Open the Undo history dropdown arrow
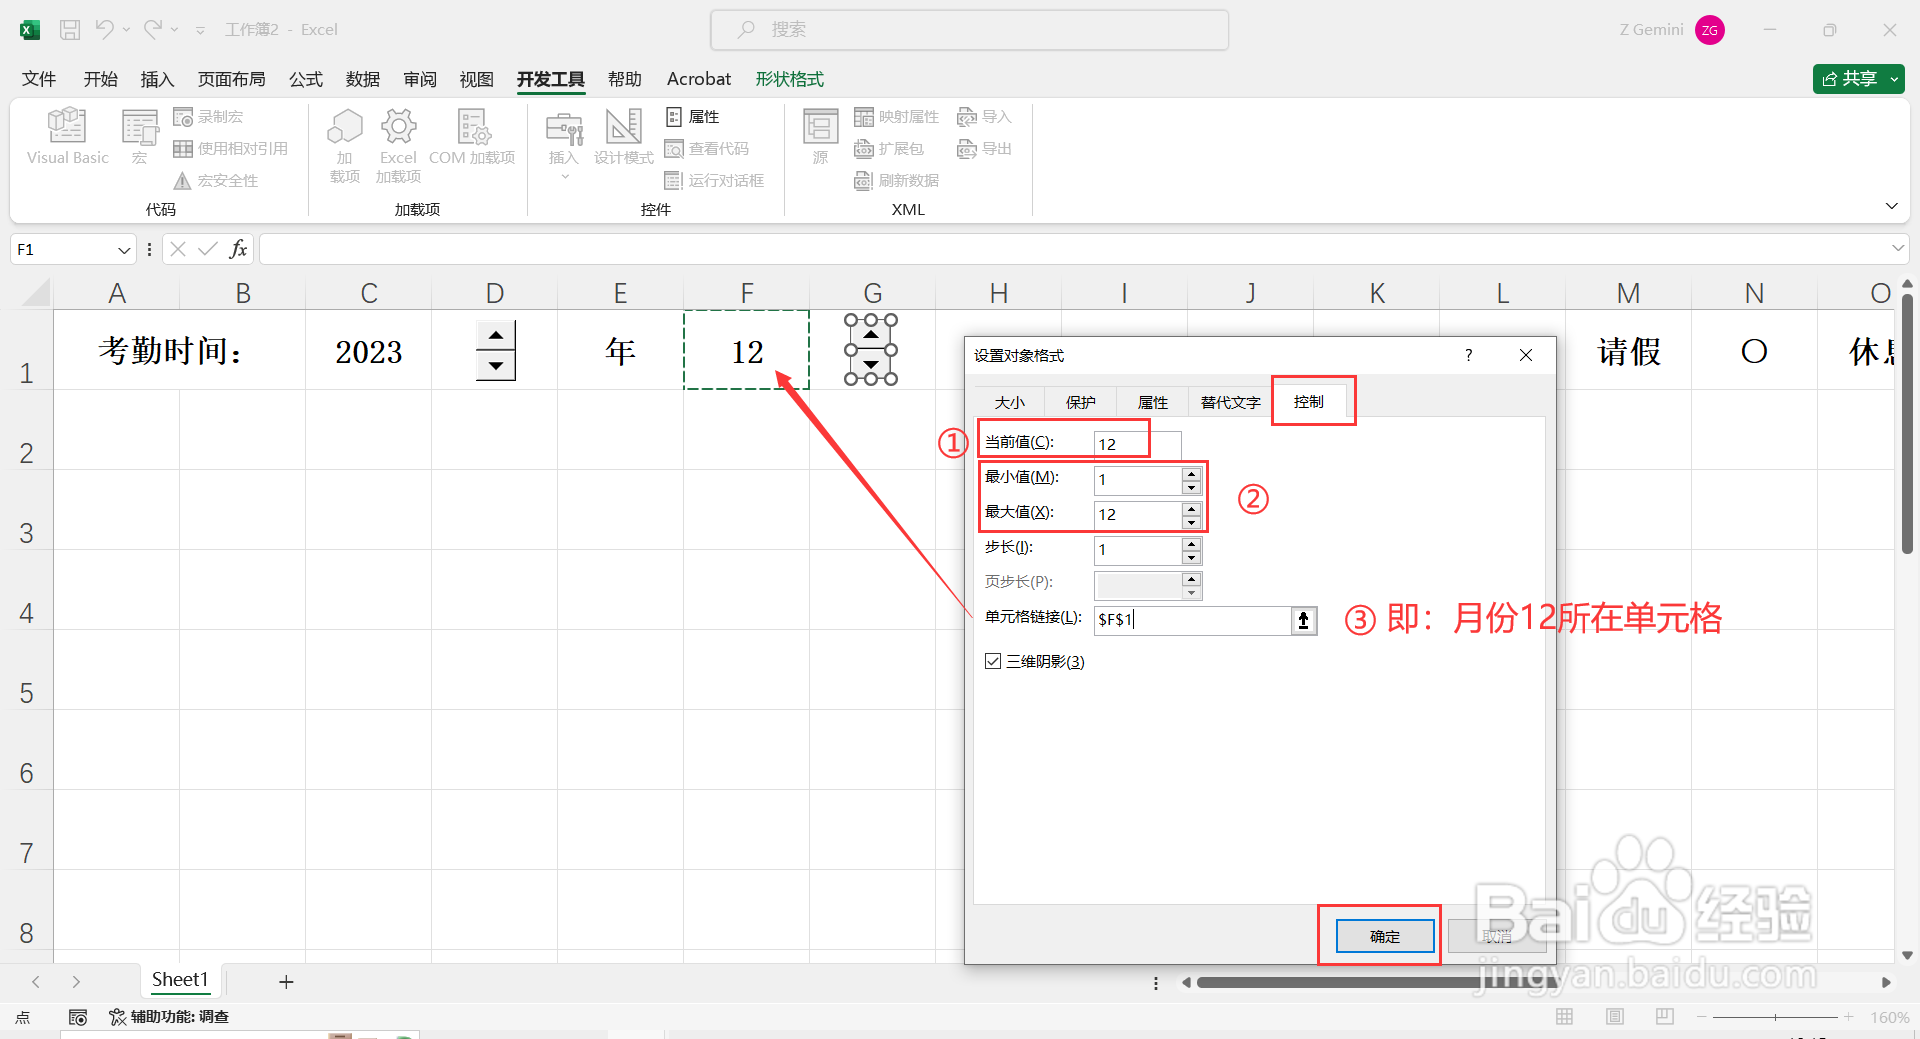Viewport: 1920px width, 1039px height. click(x=126, y=30)
